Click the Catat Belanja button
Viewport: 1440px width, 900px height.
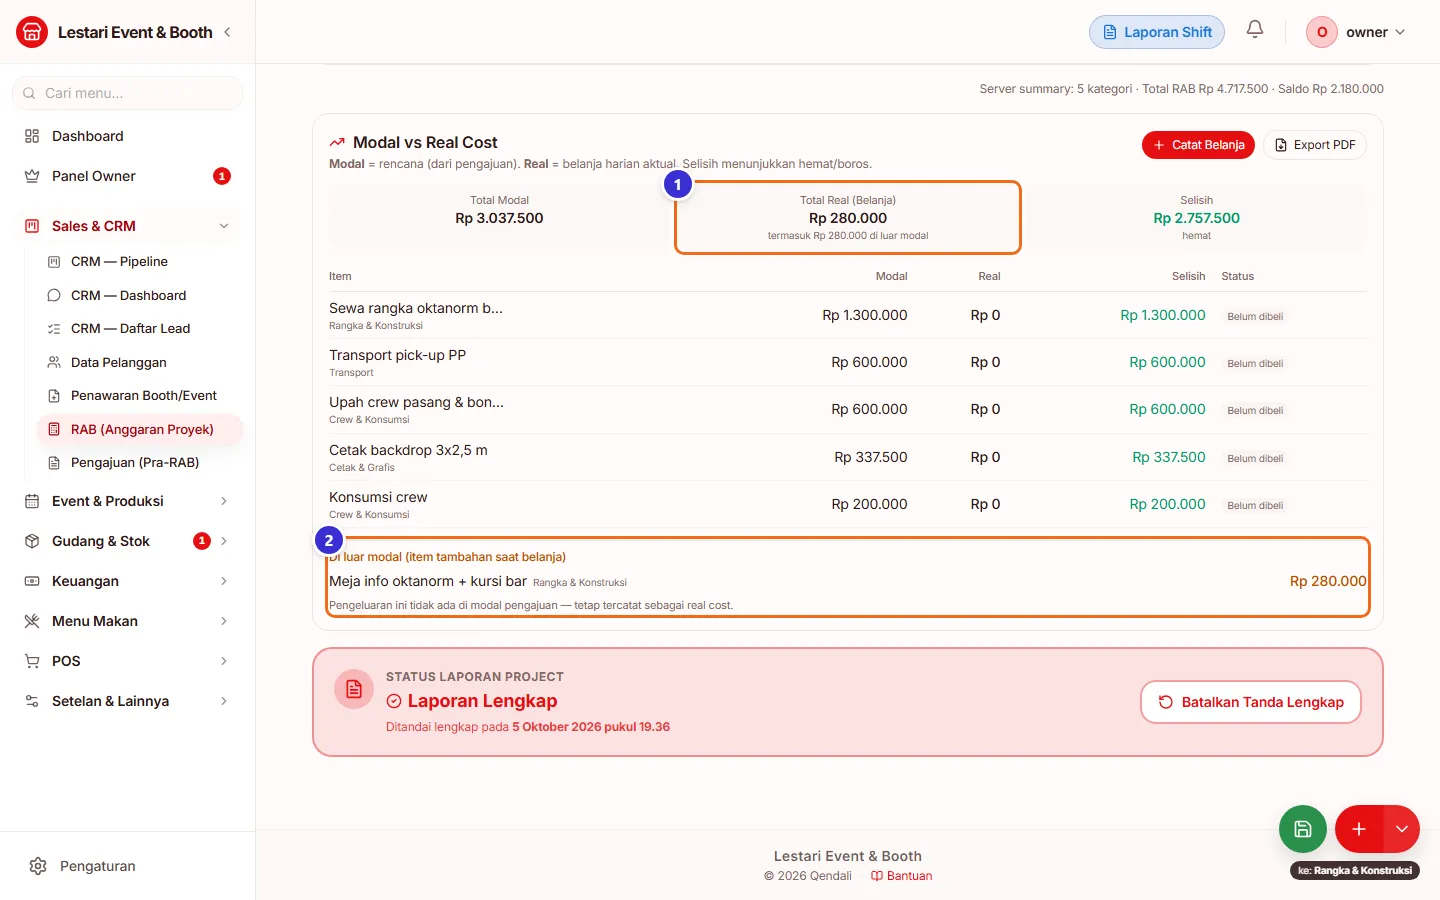[1198, 145]
